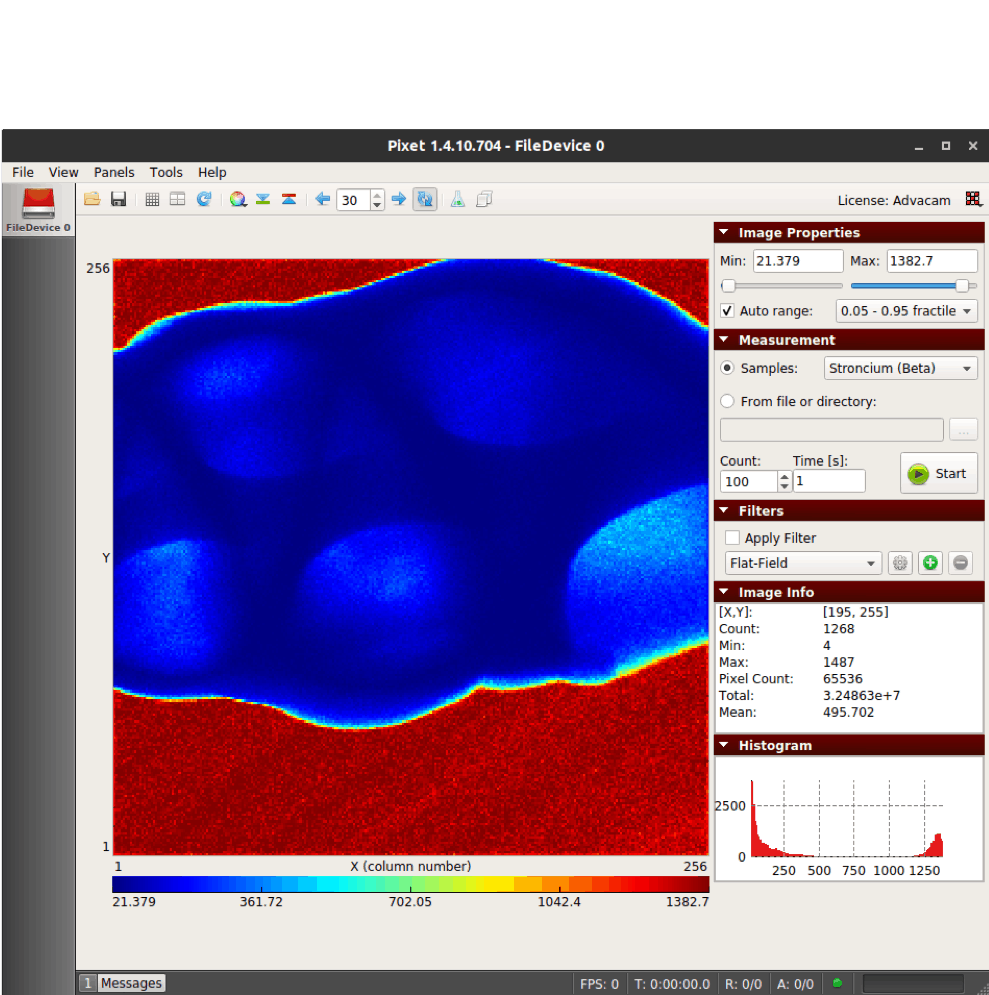This screenshot has height=995, width=989.
Task: Click the open file folder icon
Action: [92, 199]
